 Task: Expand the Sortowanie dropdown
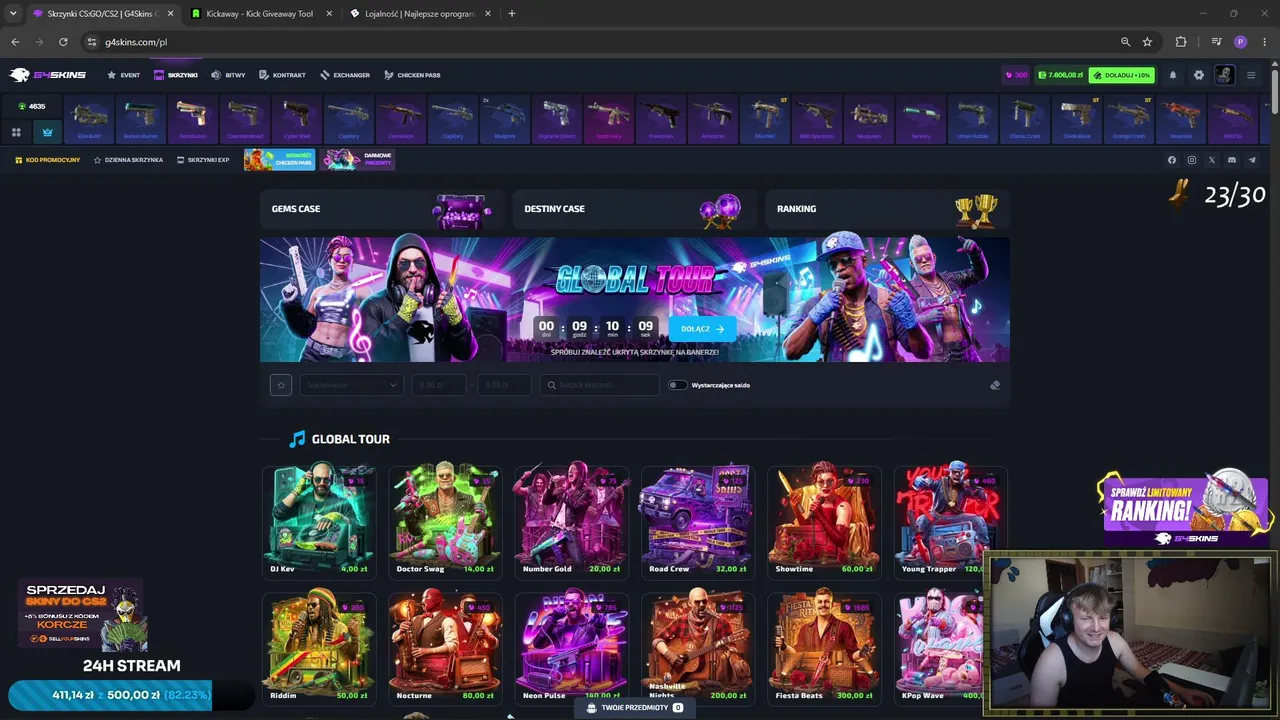pyautogui.click(x=352, y=385)
